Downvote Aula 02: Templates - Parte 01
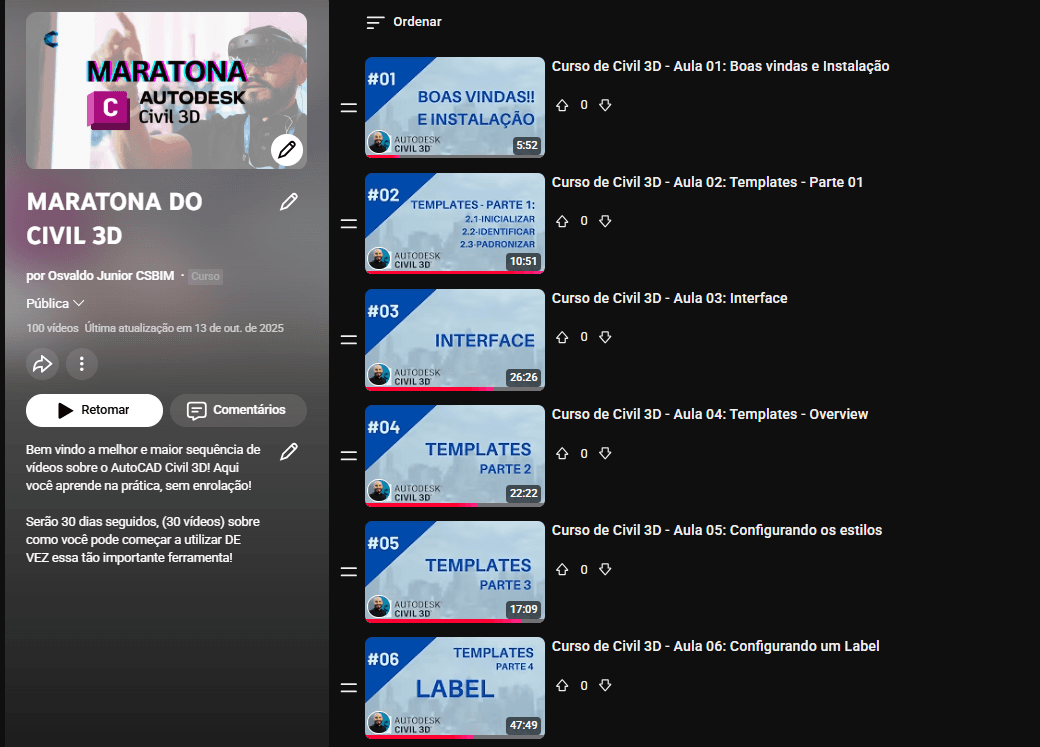Image resolution: width=1040 pixels, height=747 pixels. [x=605, y=221]
